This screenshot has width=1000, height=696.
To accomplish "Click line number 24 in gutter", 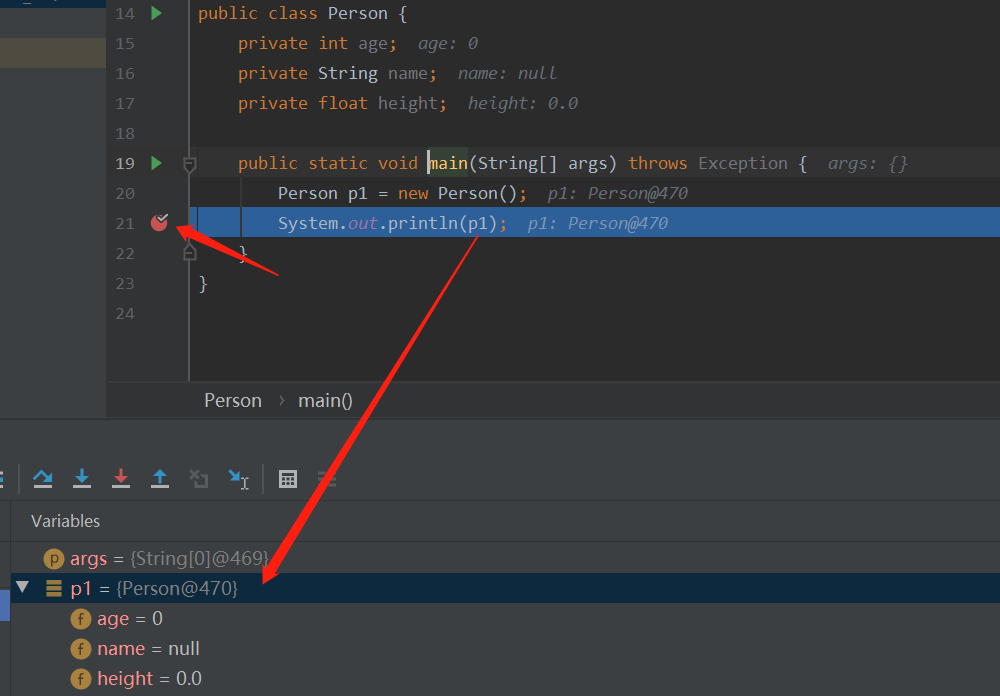I will 125,313.
